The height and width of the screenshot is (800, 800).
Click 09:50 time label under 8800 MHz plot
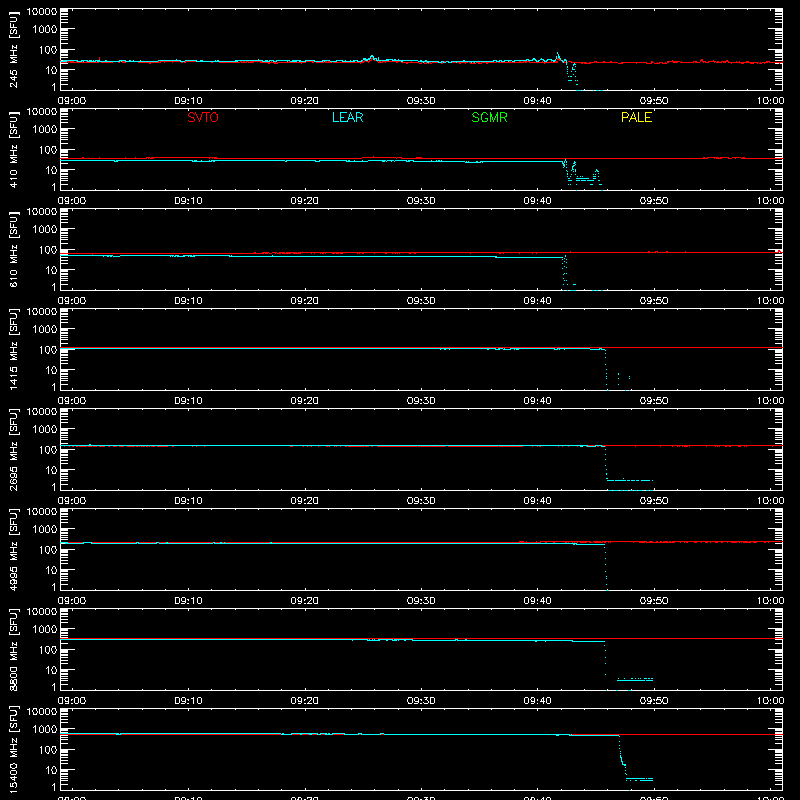[654, 701]
